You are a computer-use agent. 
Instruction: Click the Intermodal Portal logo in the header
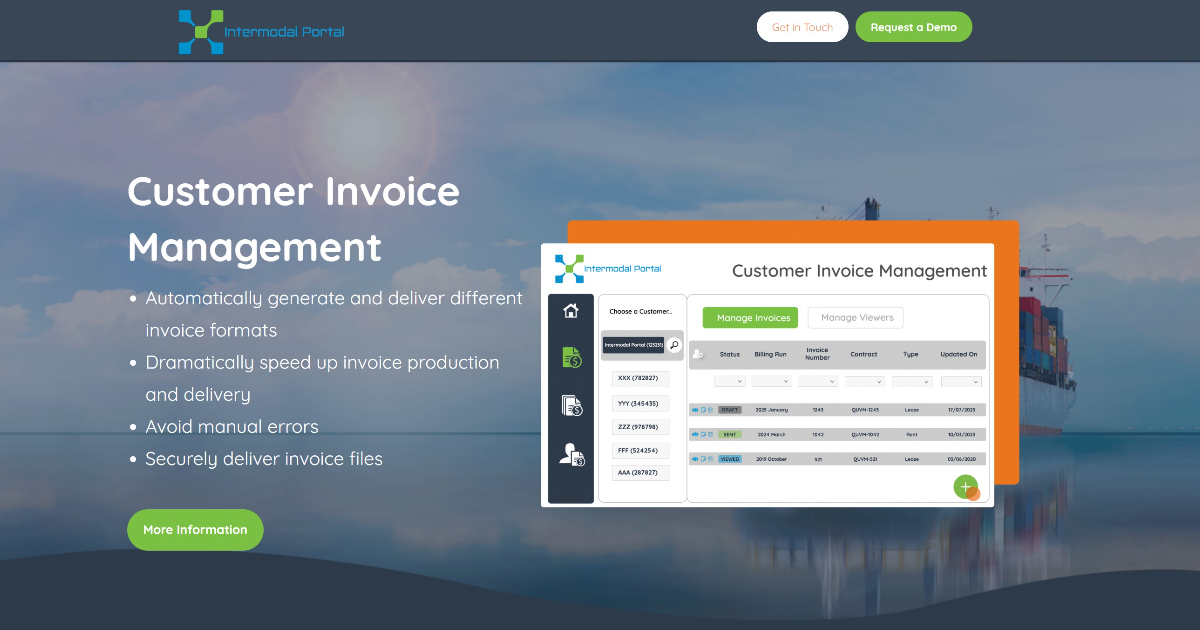coord(260,30)
